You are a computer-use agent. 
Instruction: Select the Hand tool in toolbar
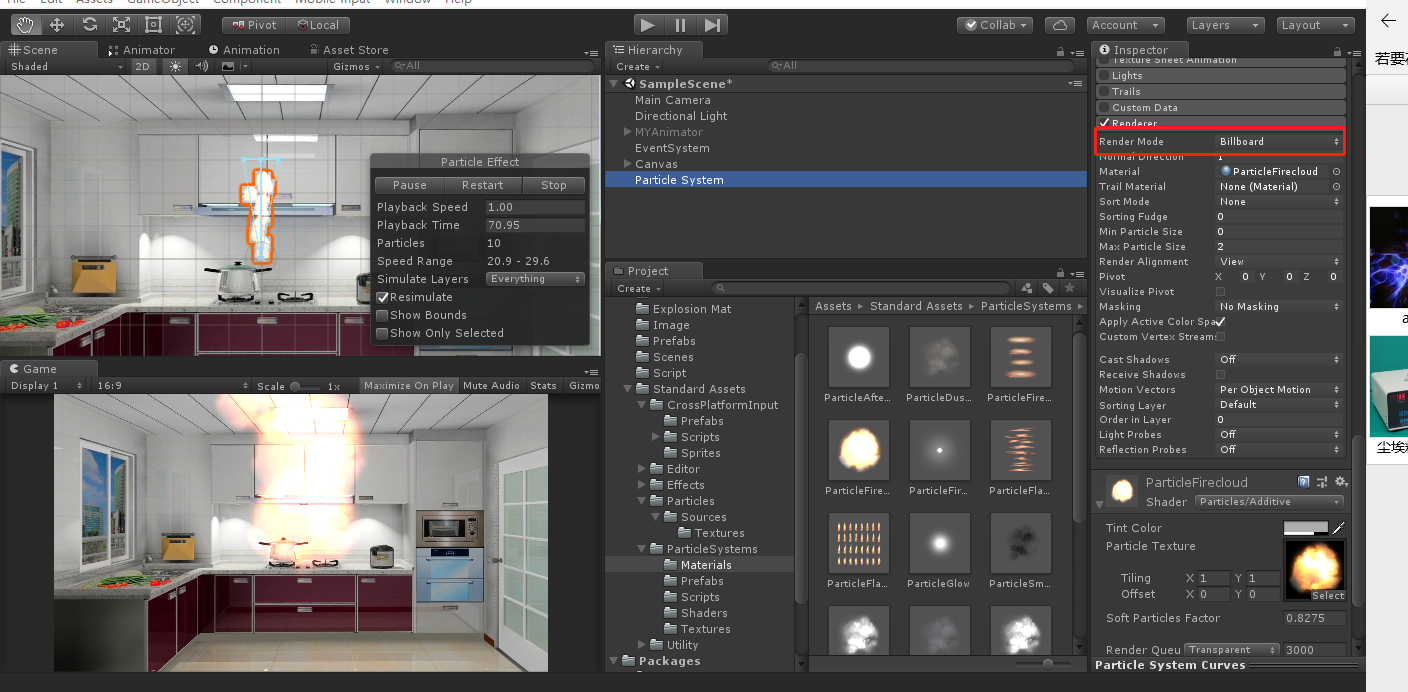tap(25, 25)
